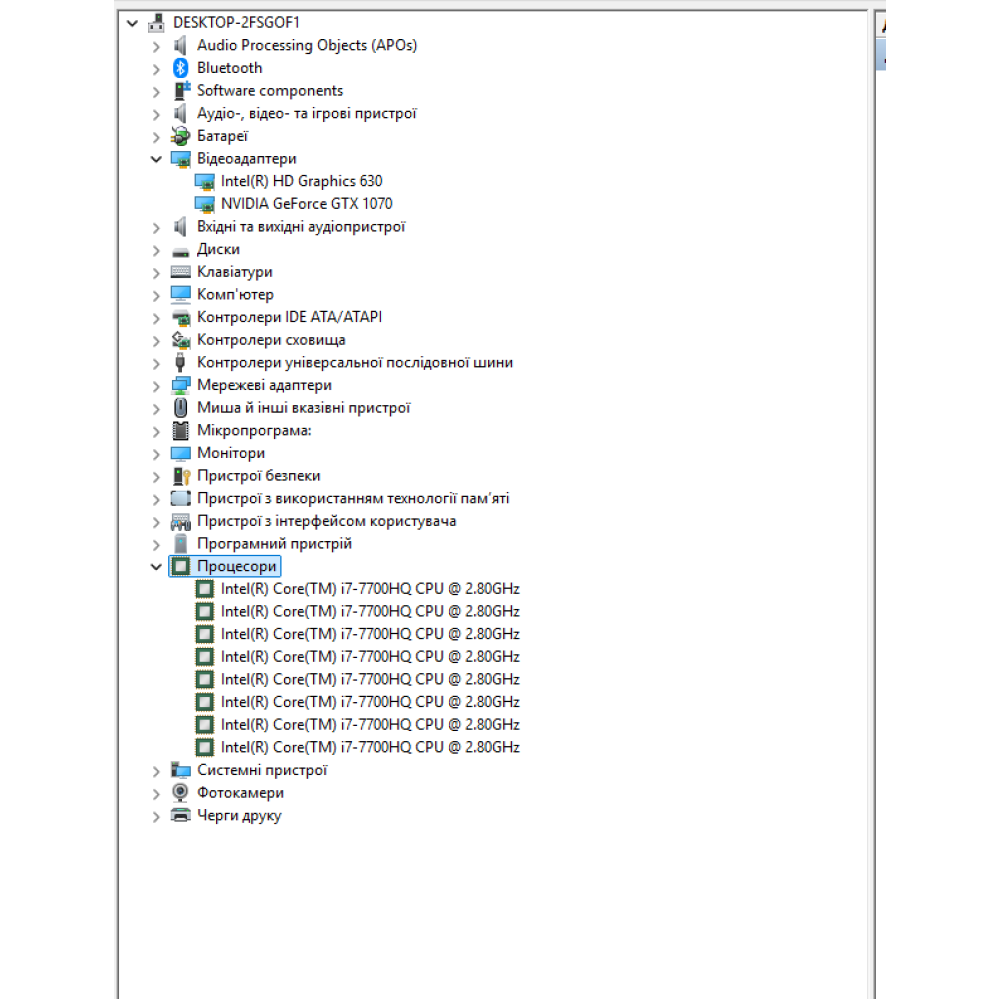The height and width of the screenshot is (1000, 1000).
Task: Expand the Клавіатури node
Action: point(156,273)
